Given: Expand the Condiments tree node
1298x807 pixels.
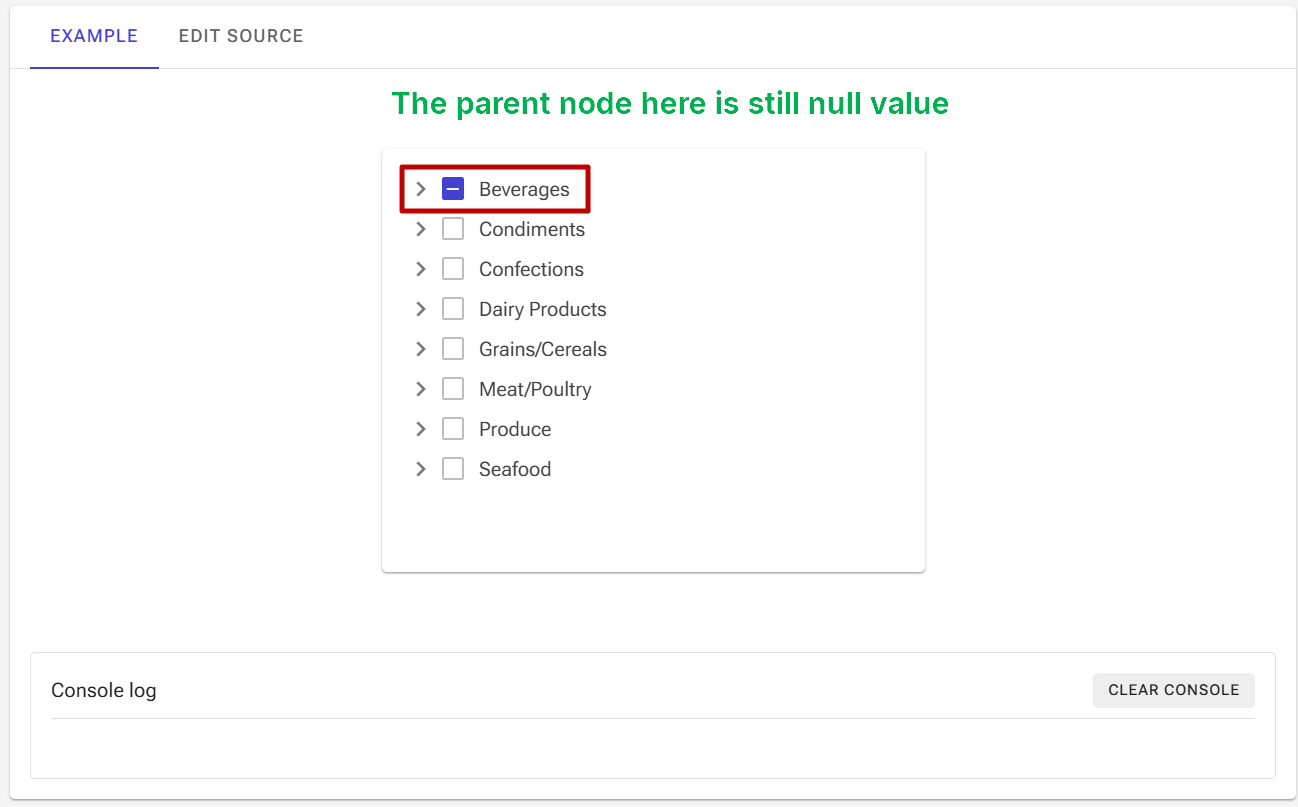Looking at the screenshot, I should [420, 228].
